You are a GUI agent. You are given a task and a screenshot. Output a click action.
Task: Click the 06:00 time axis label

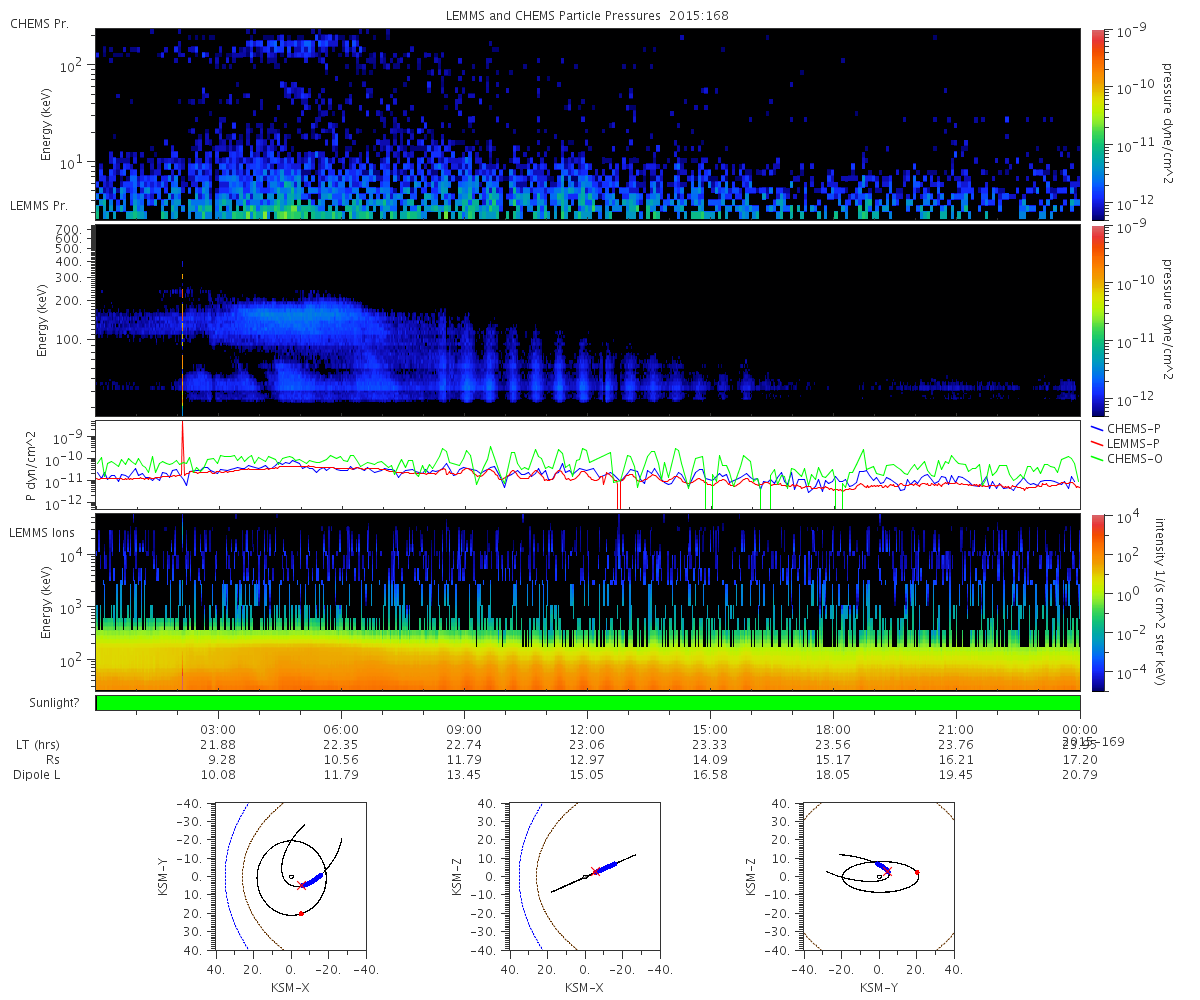(x=342, y=730)
